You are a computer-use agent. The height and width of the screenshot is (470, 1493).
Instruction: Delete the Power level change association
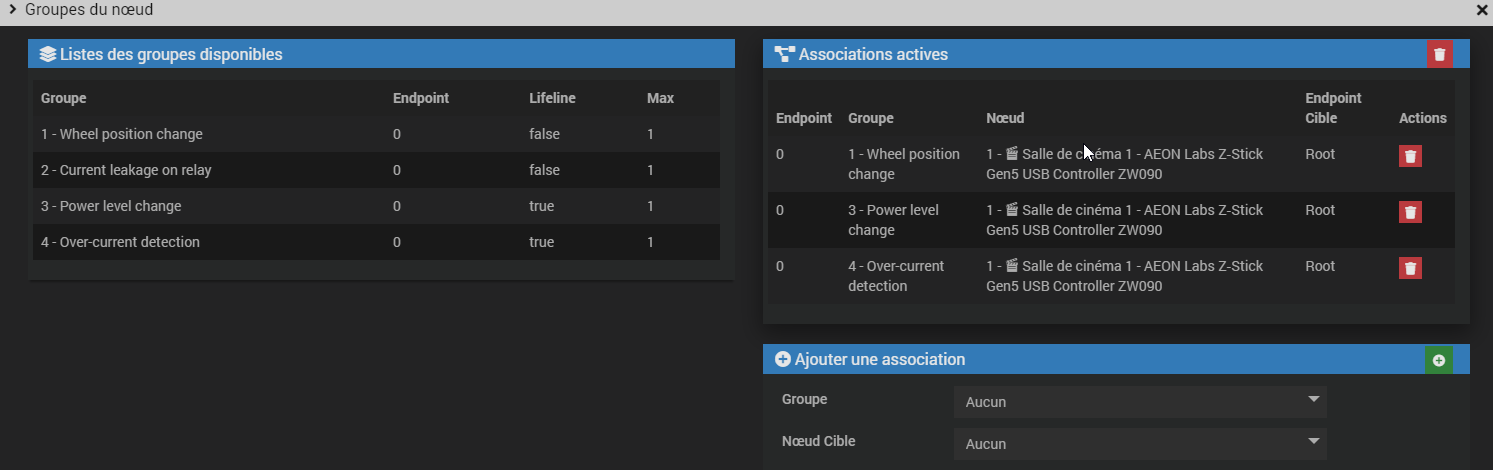tap(1410, 212)
